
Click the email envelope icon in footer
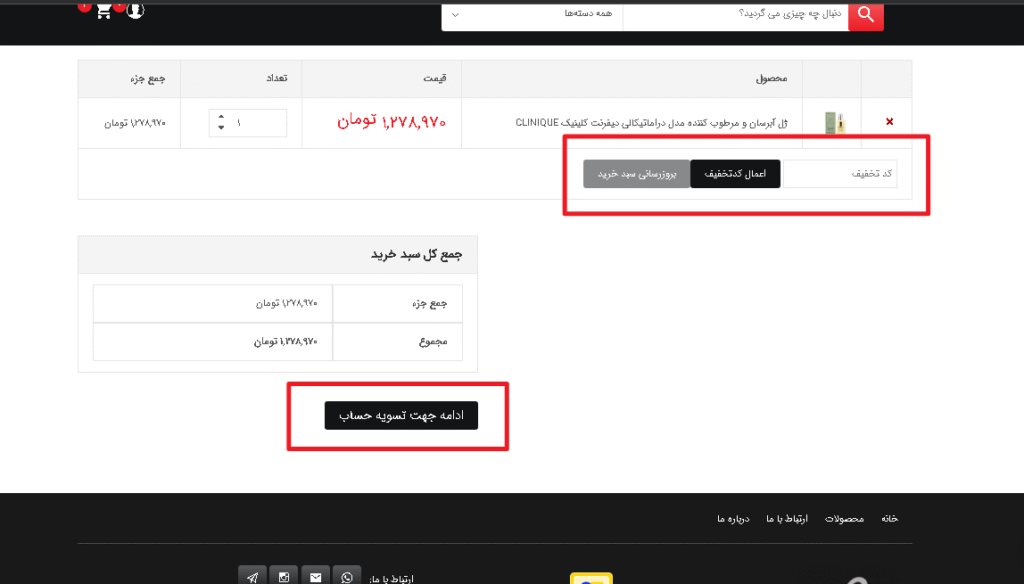pos(315,575)
